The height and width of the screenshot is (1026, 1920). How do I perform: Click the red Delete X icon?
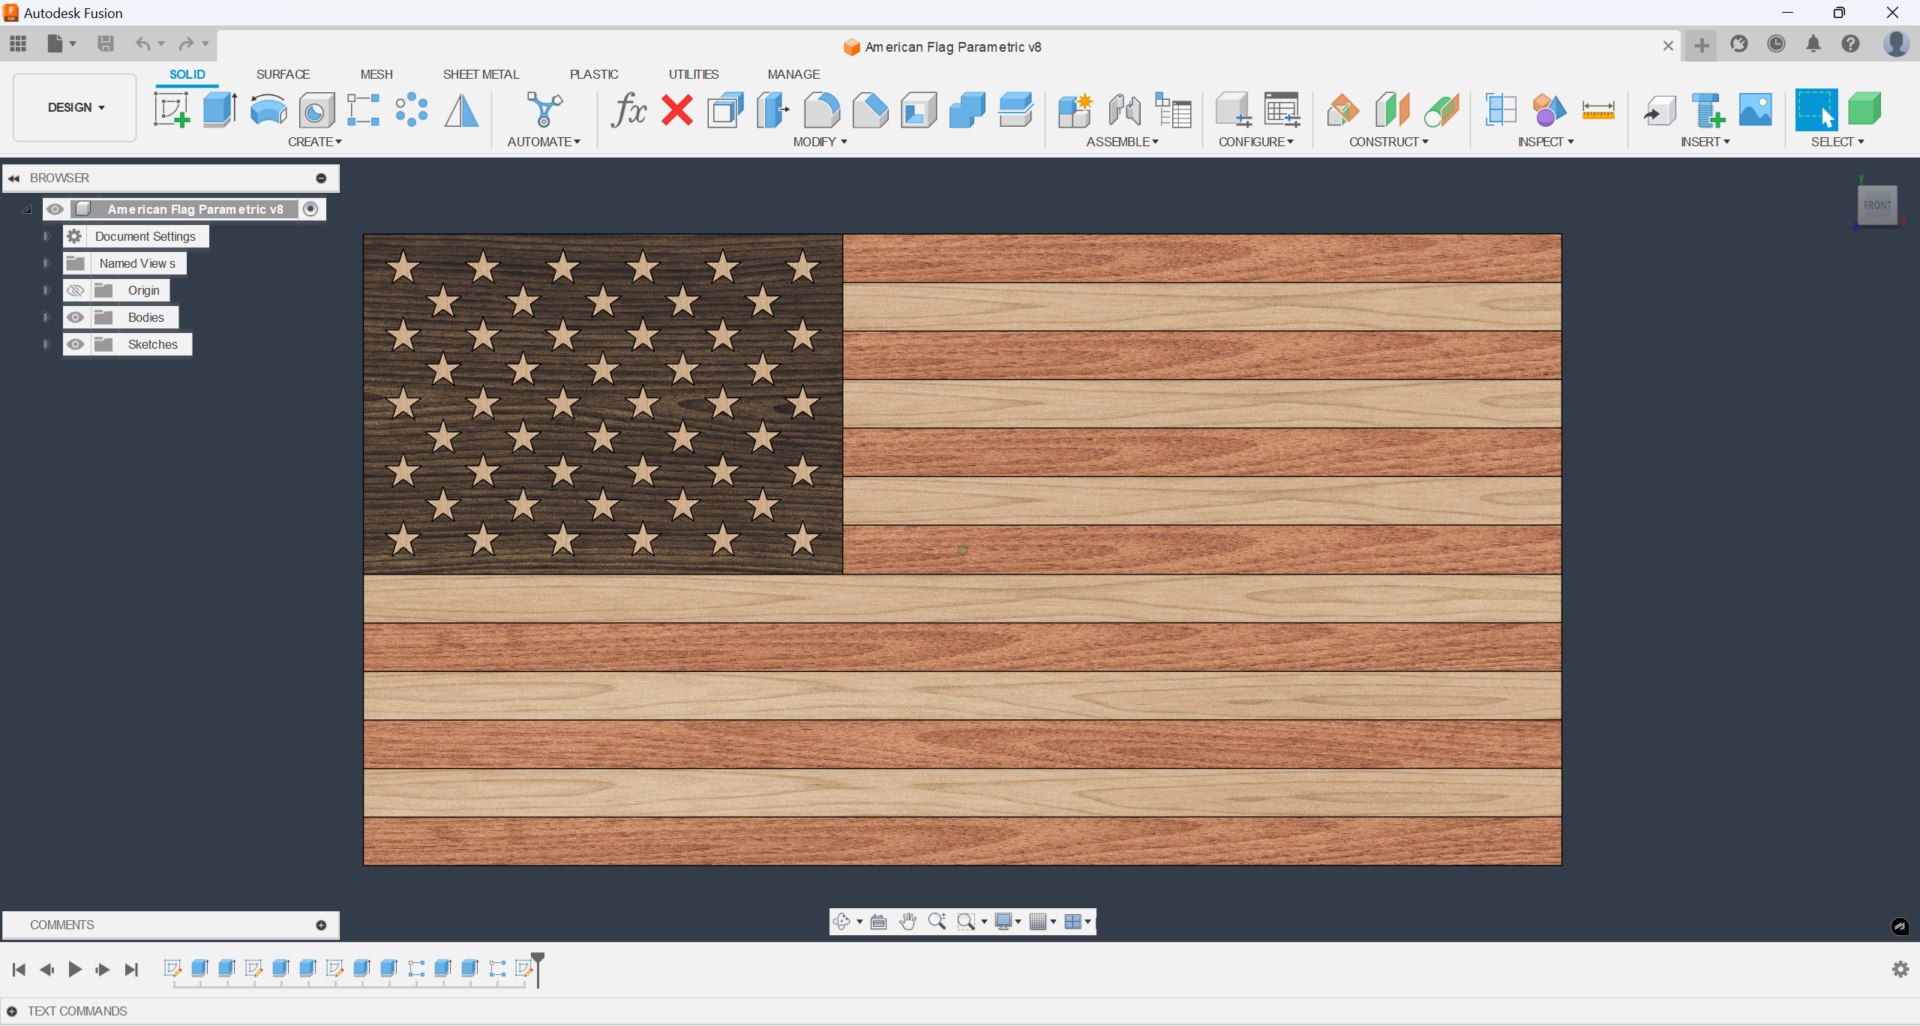click(677, 109)
